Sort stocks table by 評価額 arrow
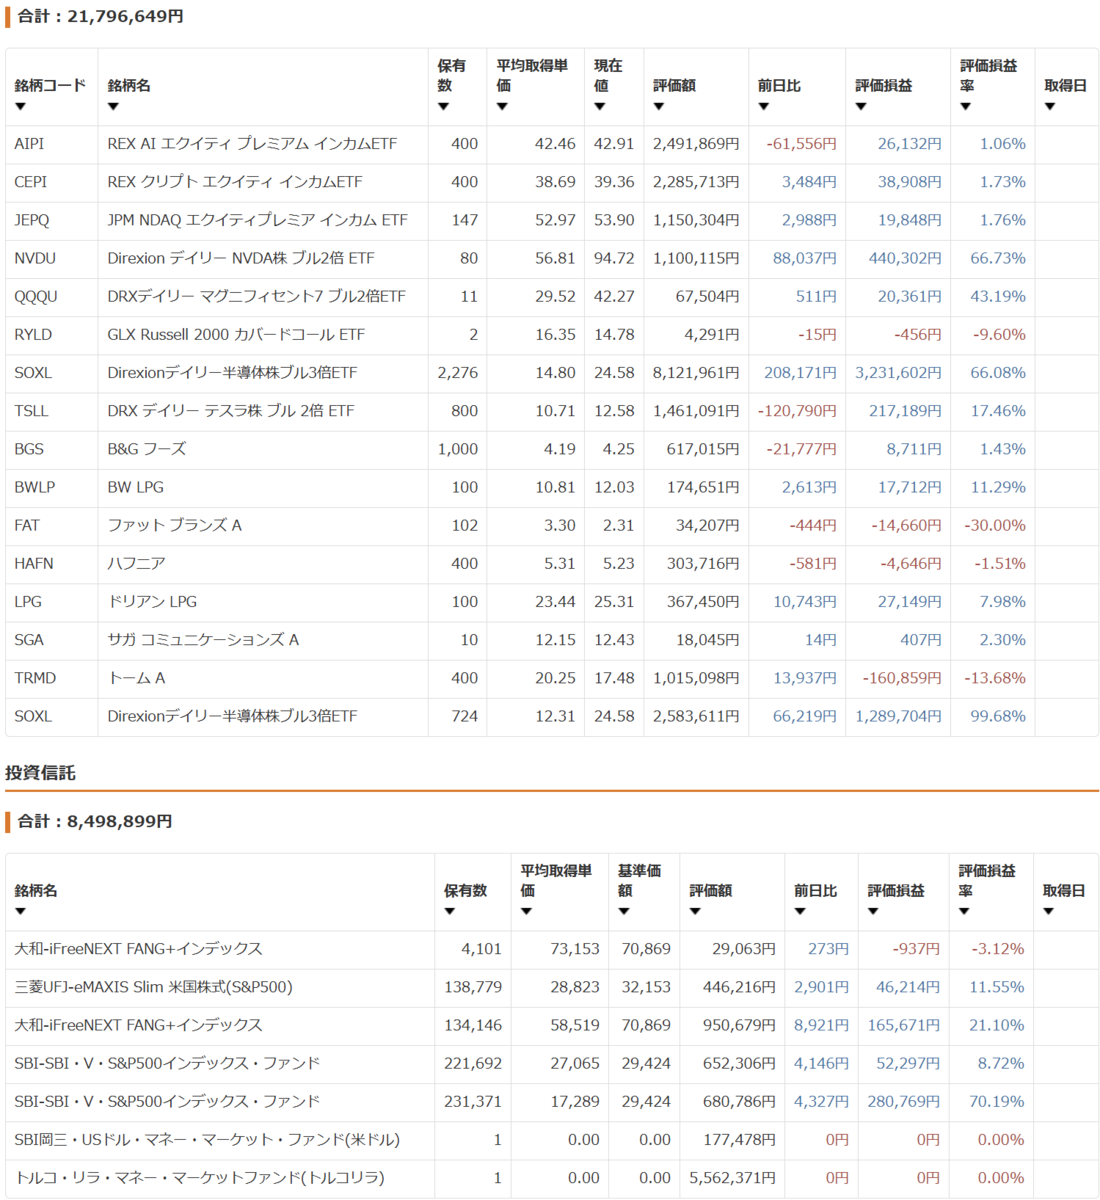 [659, 106]
